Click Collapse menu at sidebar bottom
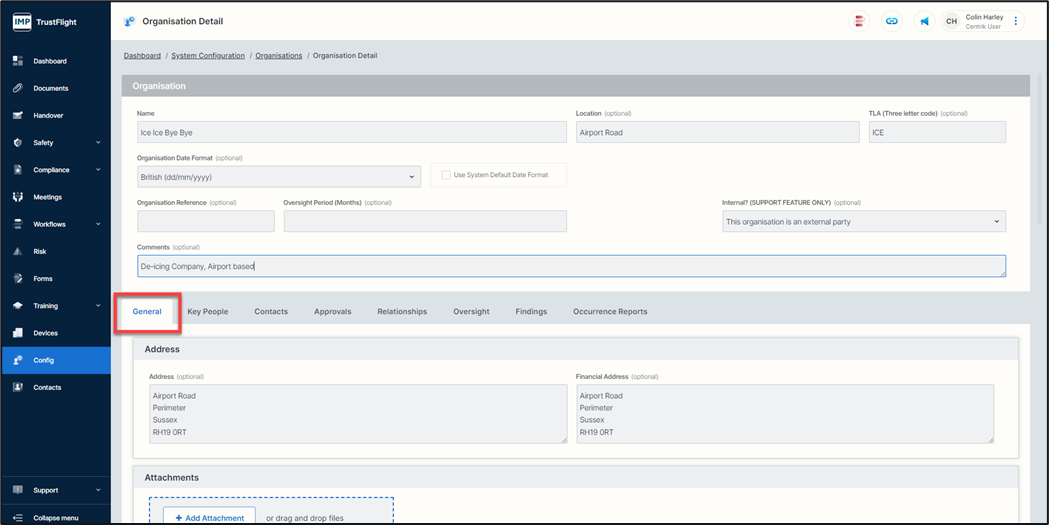The image size is (1049, 525). tap(55, 518)
